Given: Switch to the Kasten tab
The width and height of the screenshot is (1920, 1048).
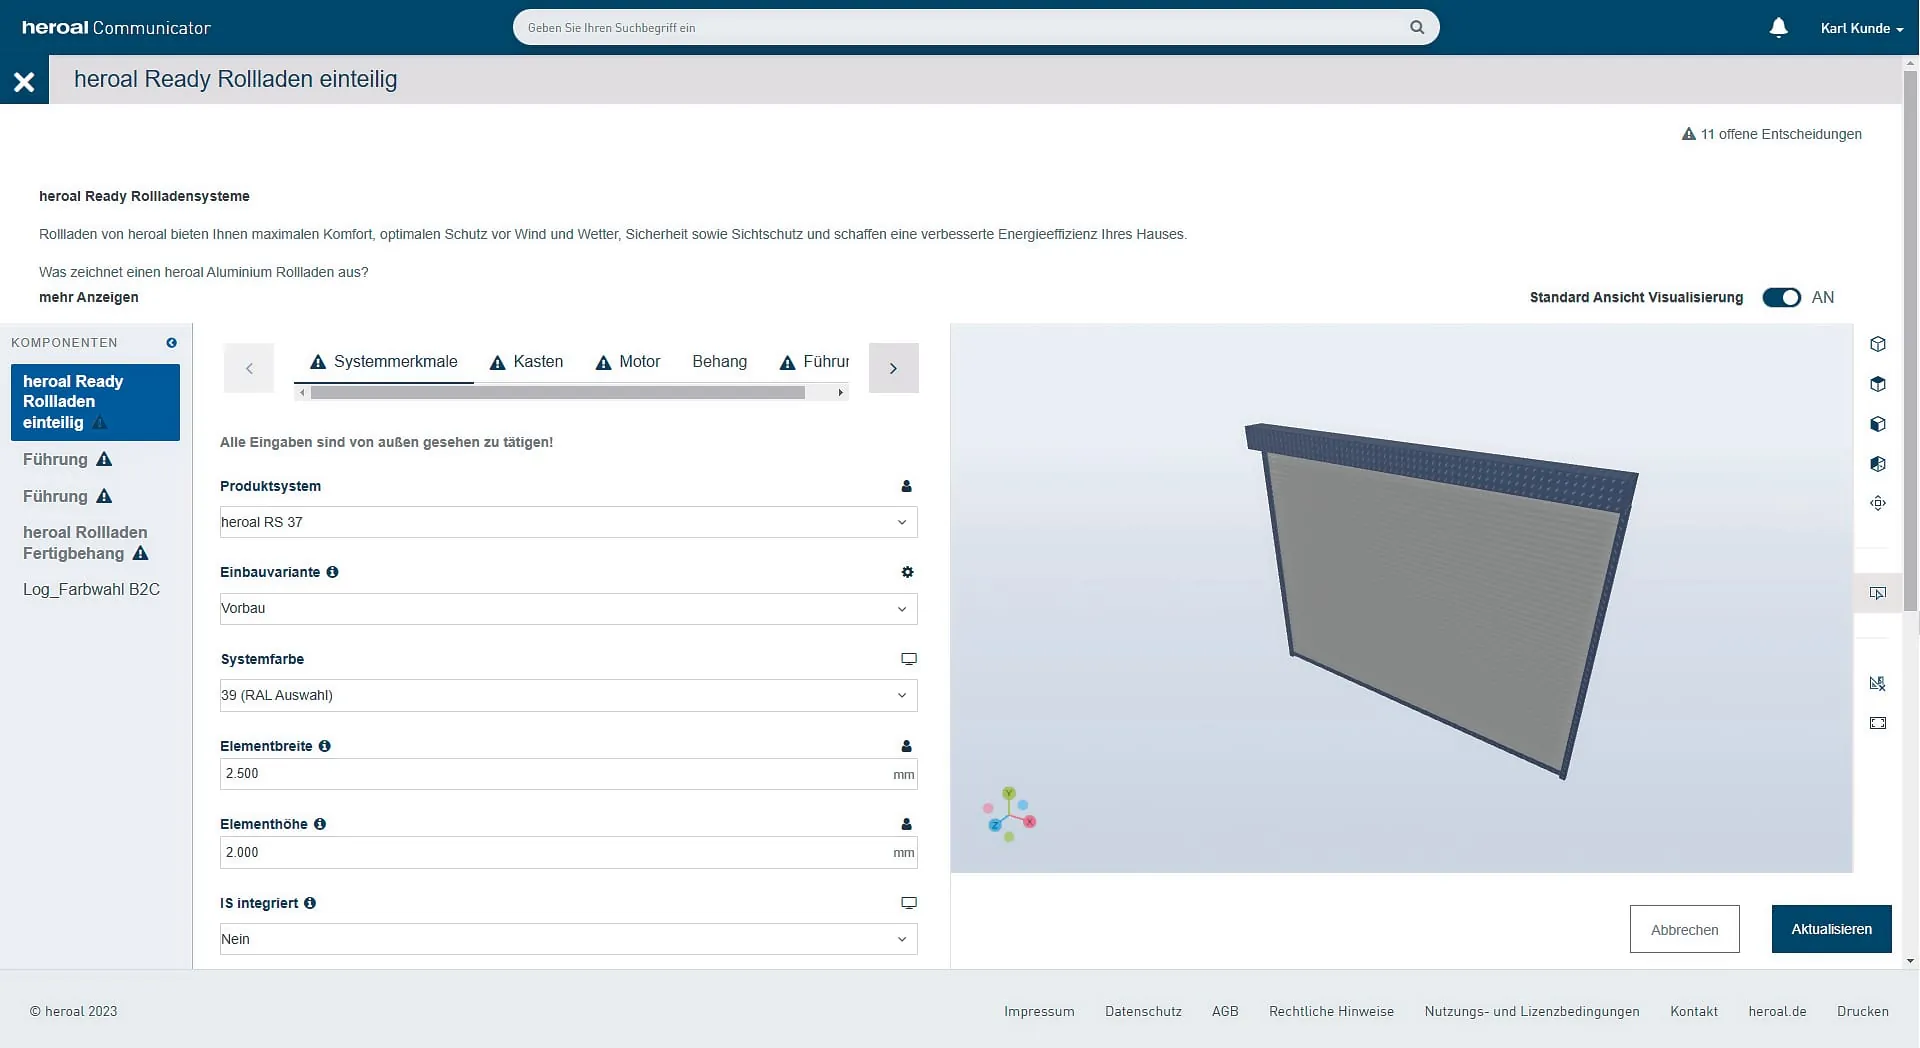Looking at the screenshot, I should [526, 362].
